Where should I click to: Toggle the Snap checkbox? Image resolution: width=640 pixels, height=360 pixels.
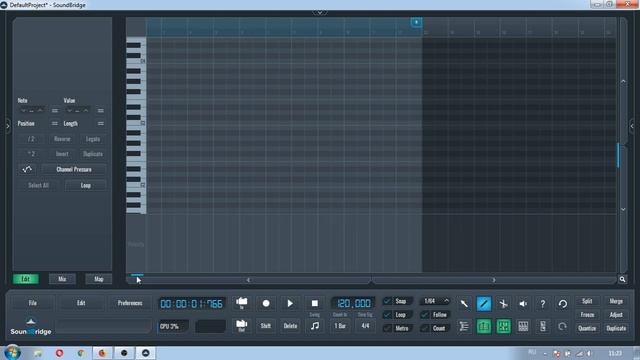pyautogui.click(x=387, y=301)
